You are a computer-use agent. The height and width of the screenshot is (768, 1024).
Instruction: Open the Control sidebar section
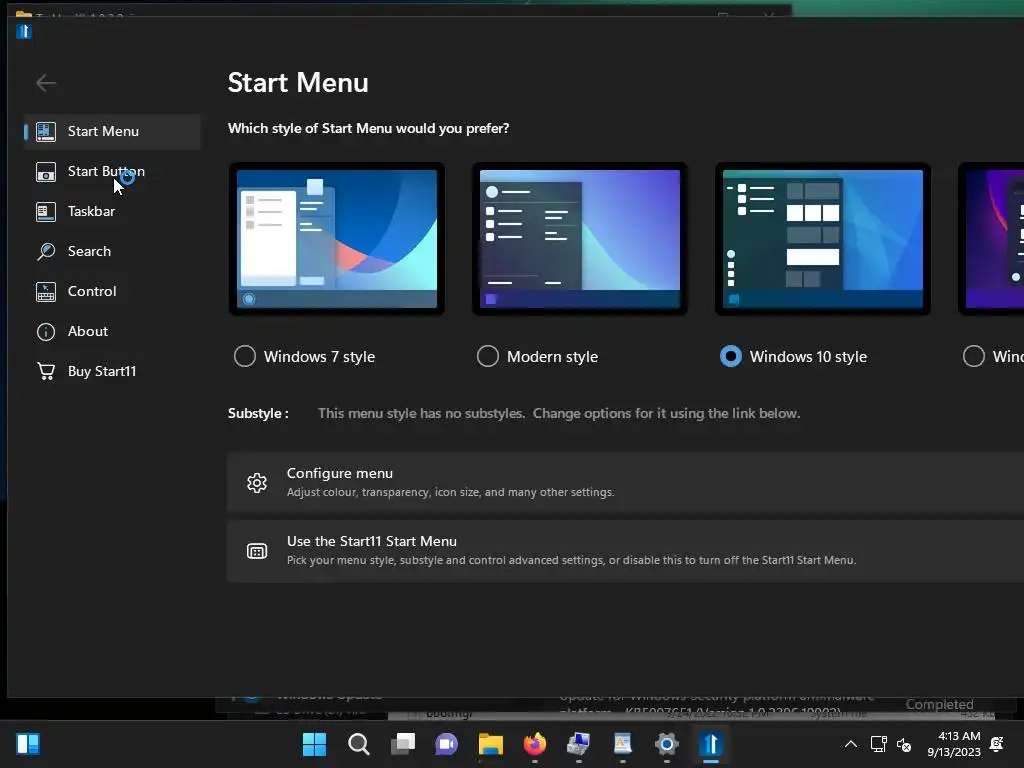112,291
